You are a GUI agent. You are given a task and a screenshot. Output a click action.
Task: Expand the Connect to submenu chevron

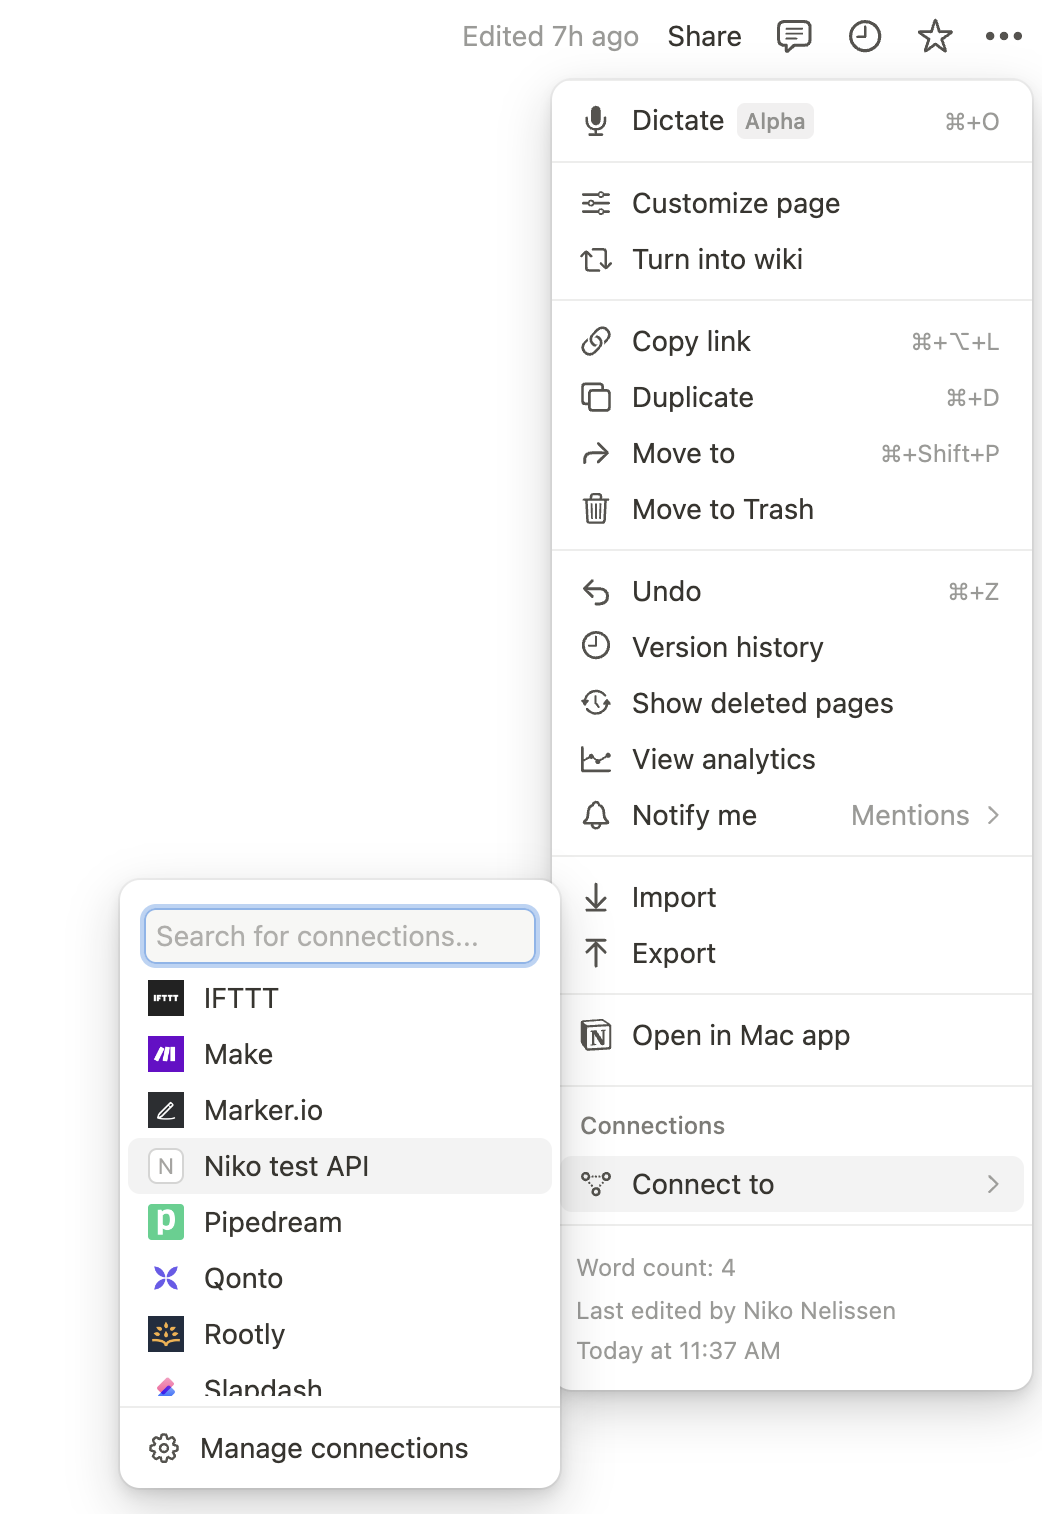pos(993,1184)
